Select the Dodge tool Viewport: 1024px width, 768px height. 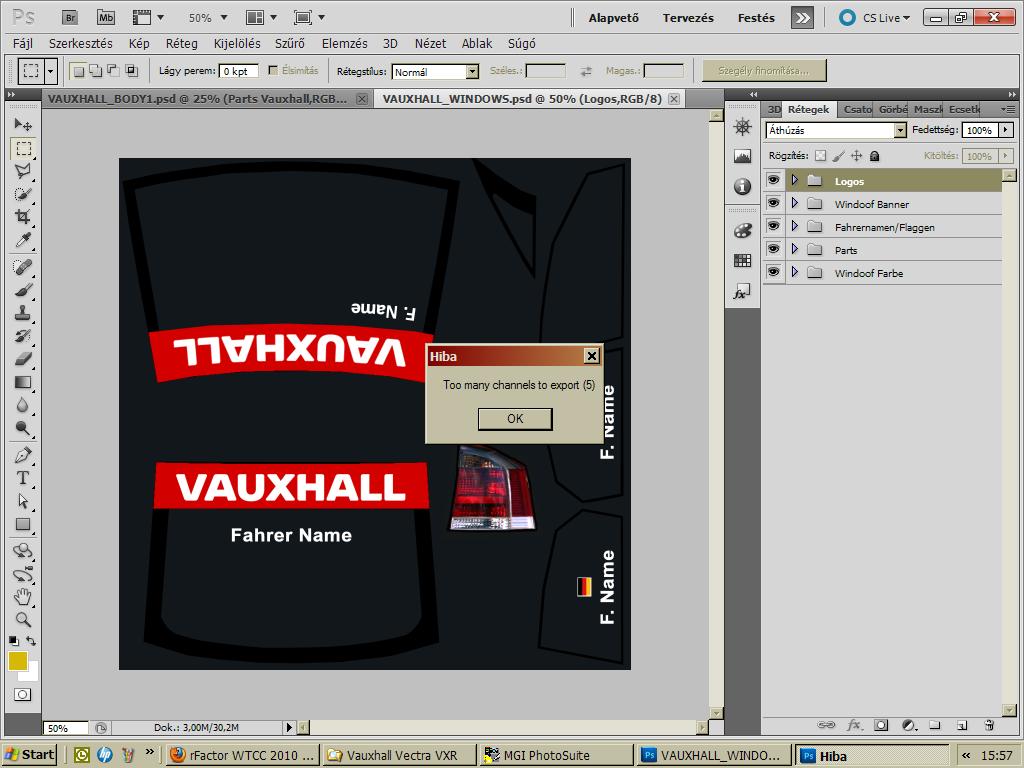point(23,428)
